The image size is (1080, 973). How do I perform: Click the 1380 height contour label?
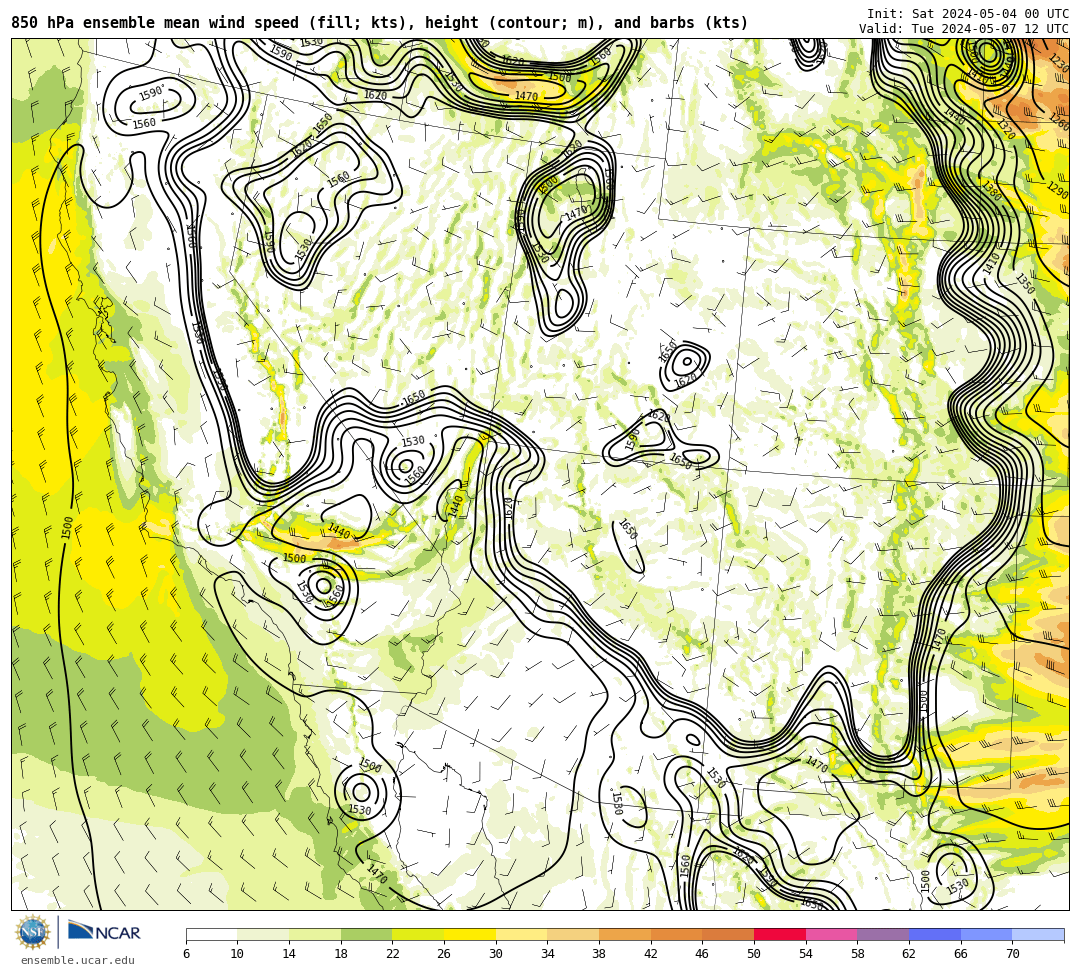(991, 191)
